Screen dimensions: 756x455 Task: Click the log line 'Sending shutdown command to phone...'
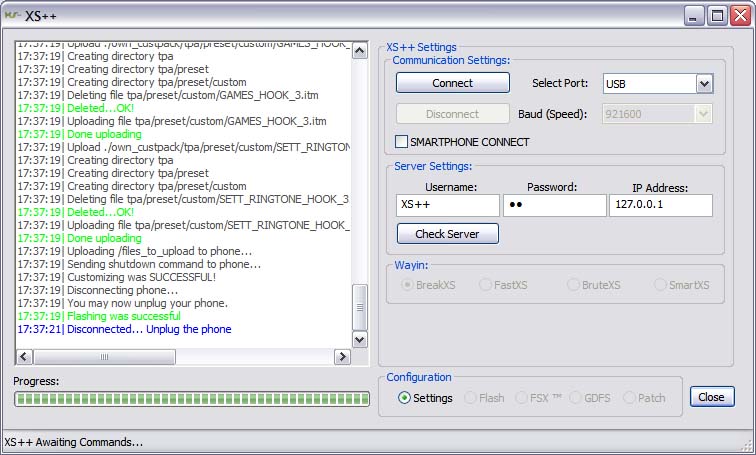[139, 264]
